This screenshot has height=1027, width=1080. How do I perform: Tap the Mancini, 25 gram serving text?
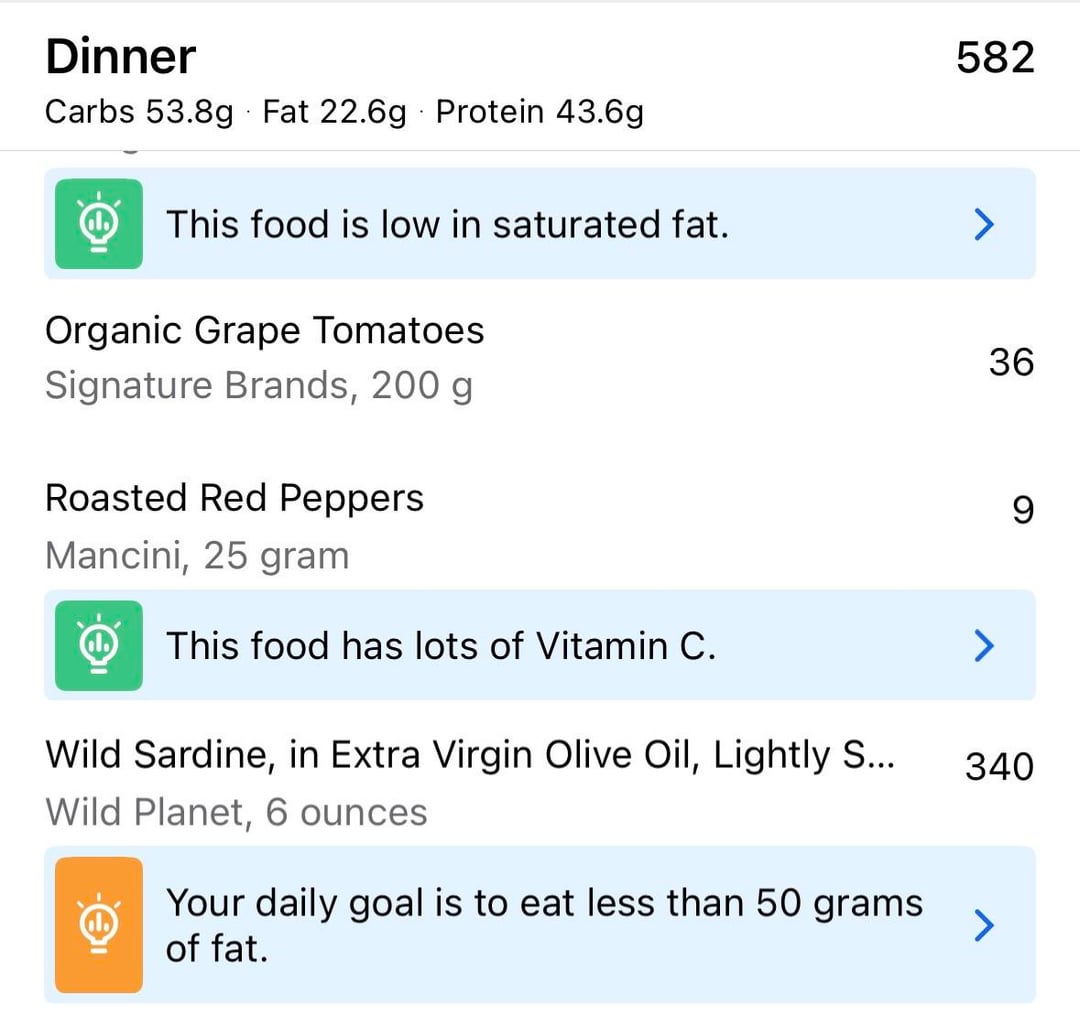pyautogui.click(x=198, y=555)
